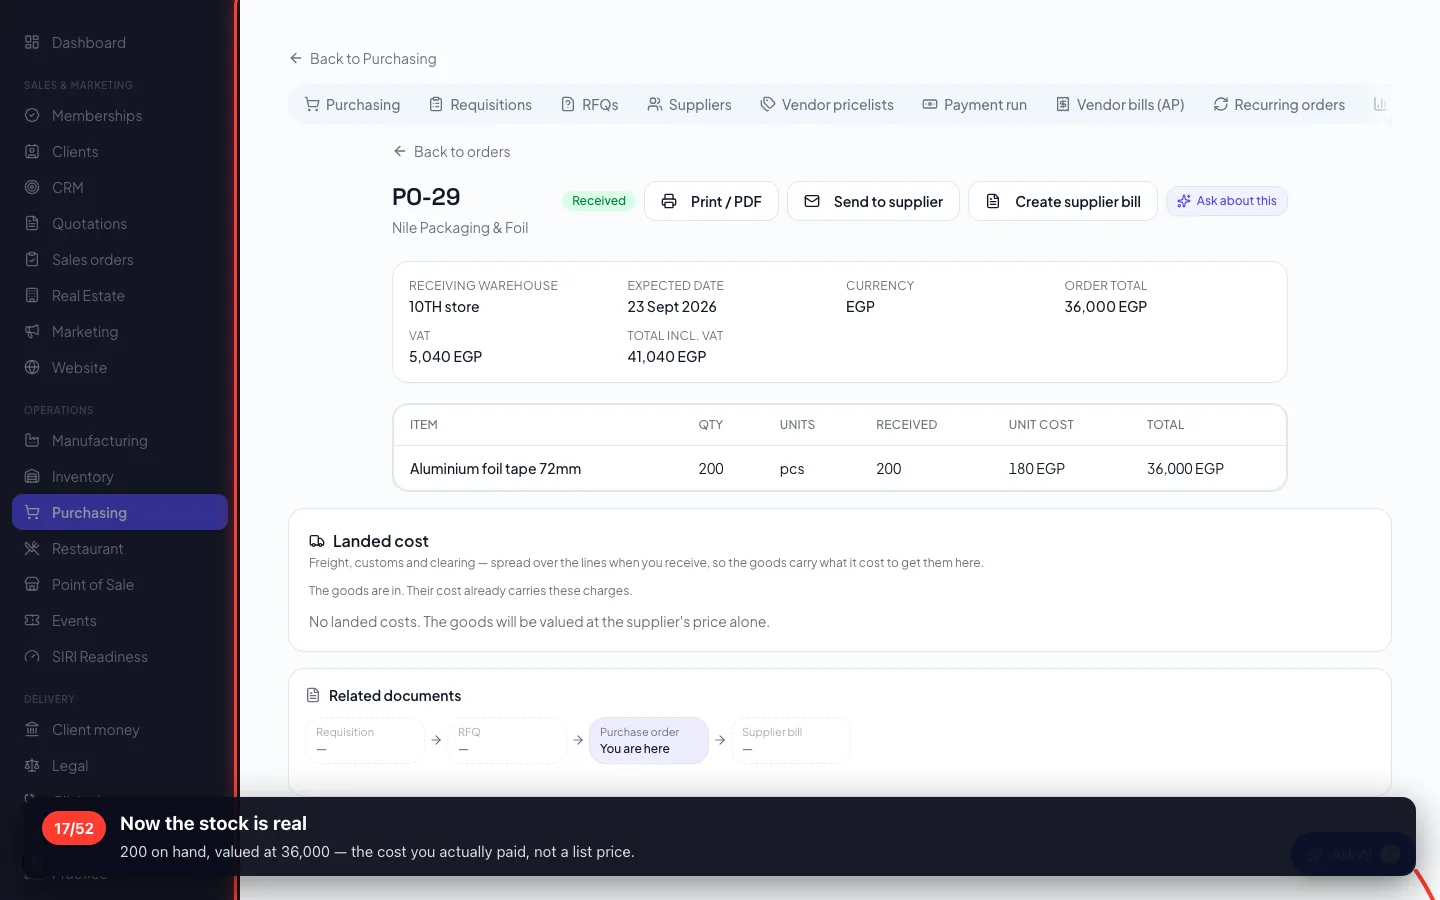Click the printer icon on Print / PDF
This screenshot has width=1440, height=900.
[669, 201]
